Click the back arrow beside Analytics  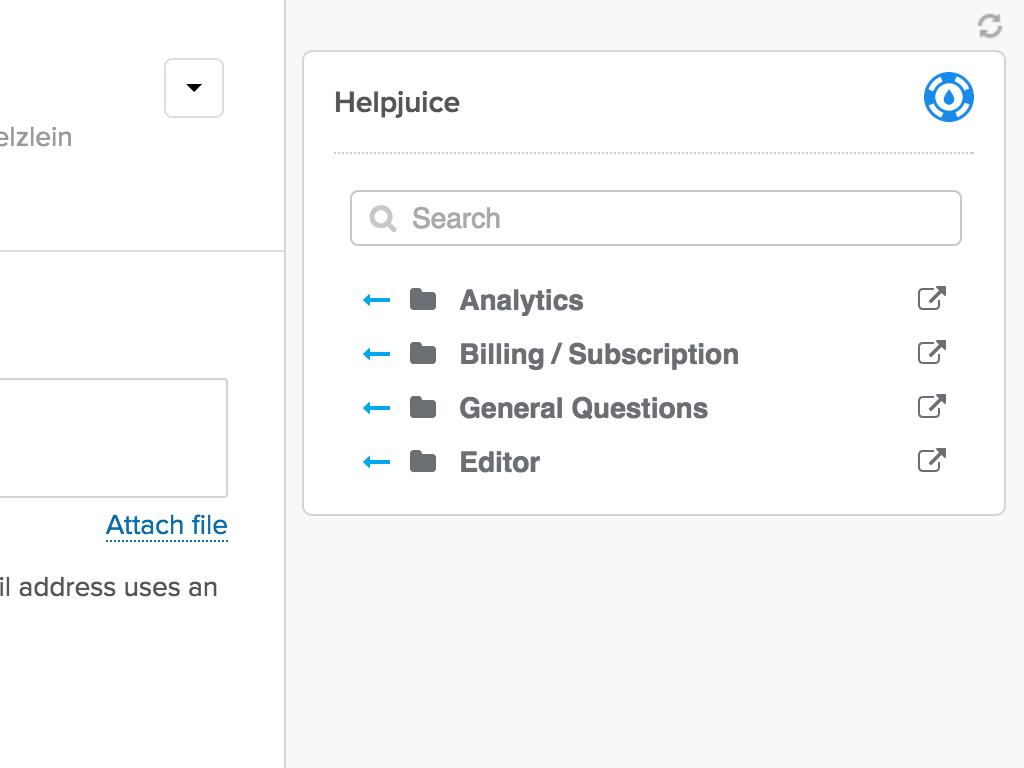pos(376,298)
